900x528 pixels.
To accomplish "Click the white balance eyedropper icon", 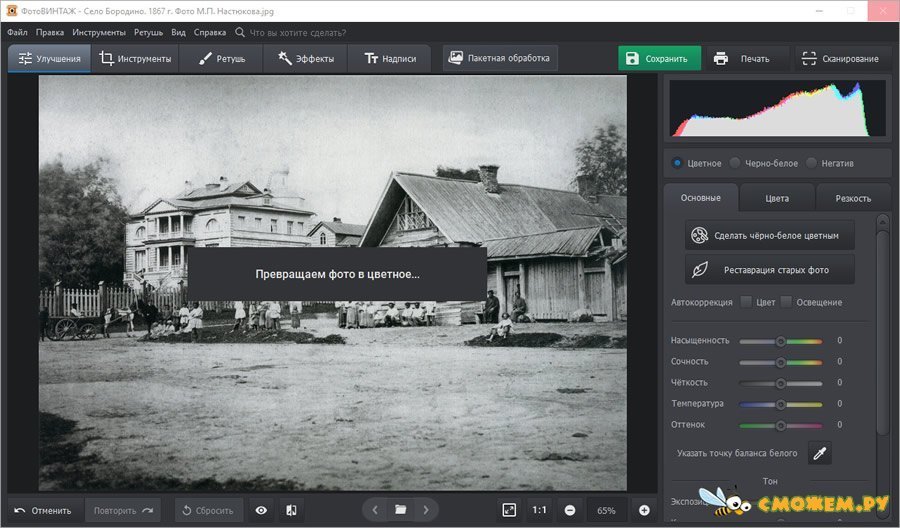I will coord(820,453).
